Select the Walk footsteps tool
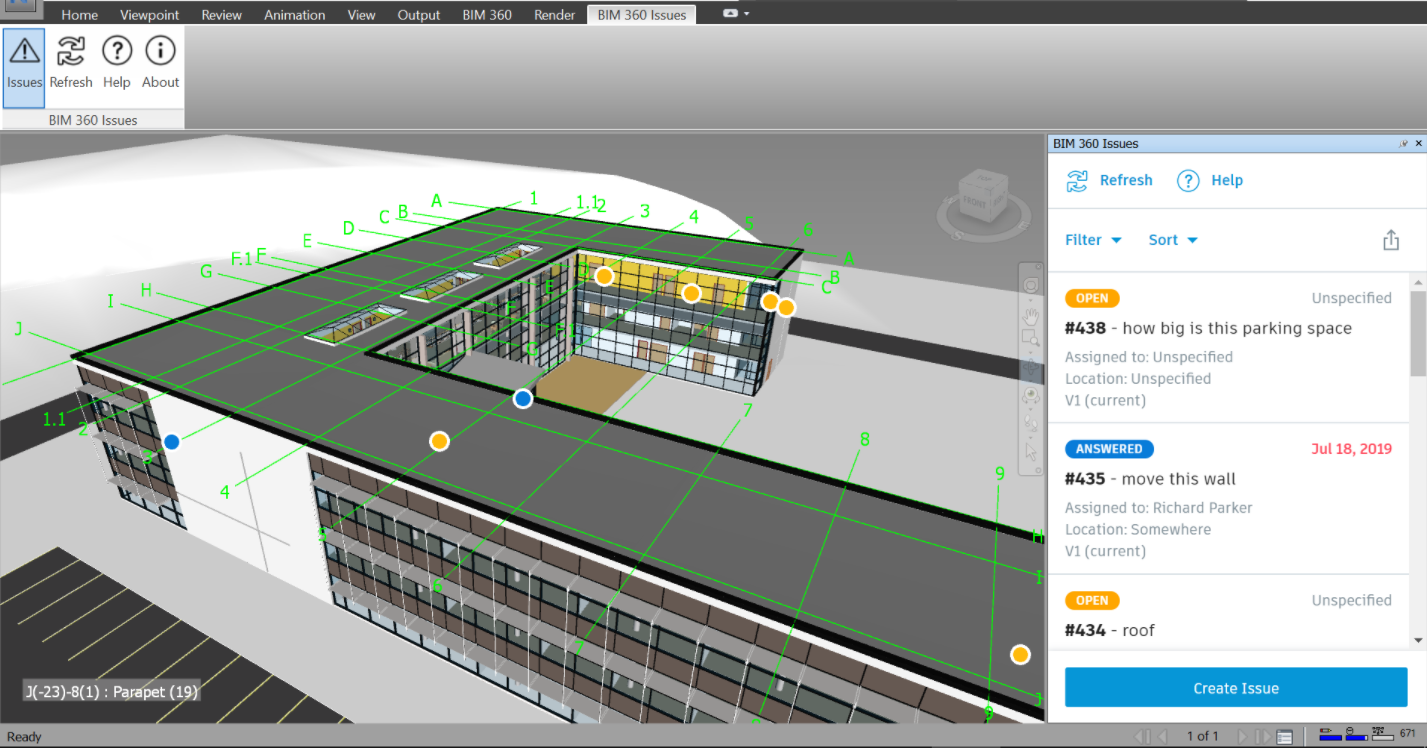Viewport: 1427px width, 751px height. [x=1031, y=424]
